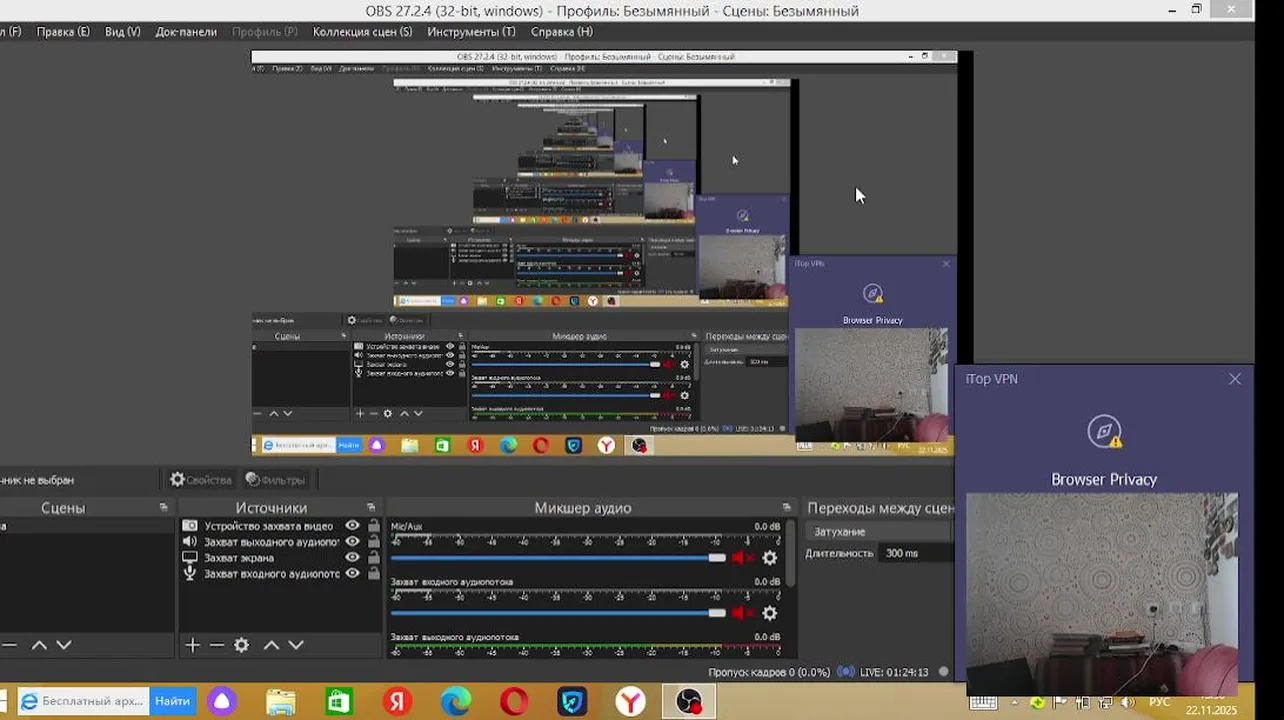Click the LIVE: 01:24:13 status text
1284x720 pixels.
pyautogui.click(x=895, y=673)
